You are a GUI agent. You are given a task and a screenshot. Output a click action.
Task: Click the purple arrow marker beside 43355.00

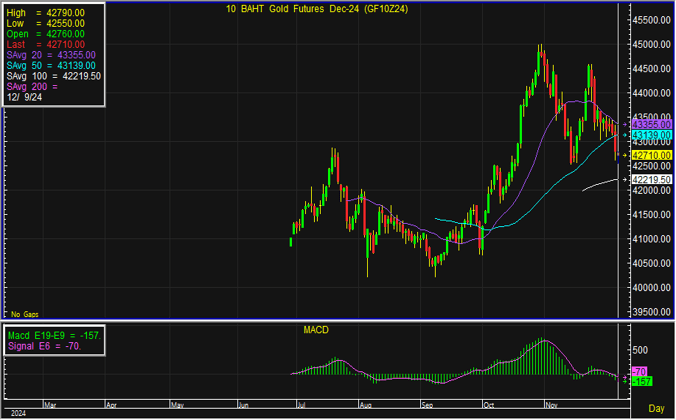[x=624, y=124]
